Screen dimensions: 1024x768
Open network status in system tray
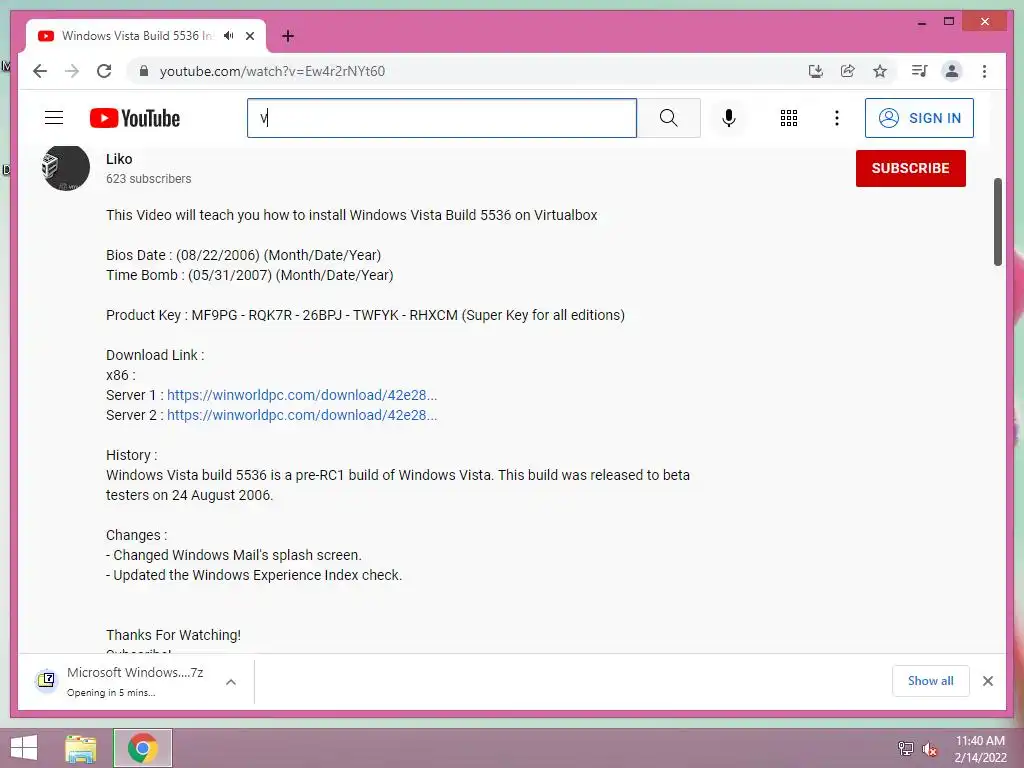906,748
